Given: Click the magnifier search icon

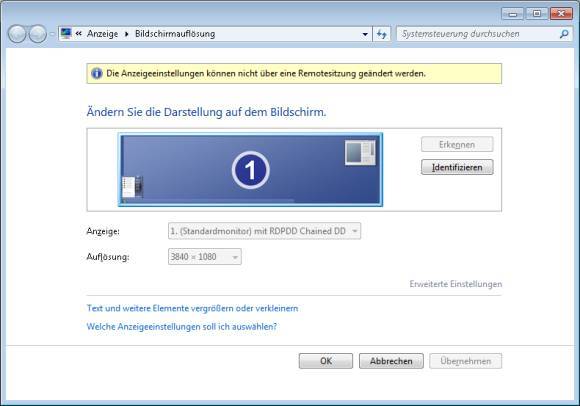Looking at the screenshot, I should 564,34.
